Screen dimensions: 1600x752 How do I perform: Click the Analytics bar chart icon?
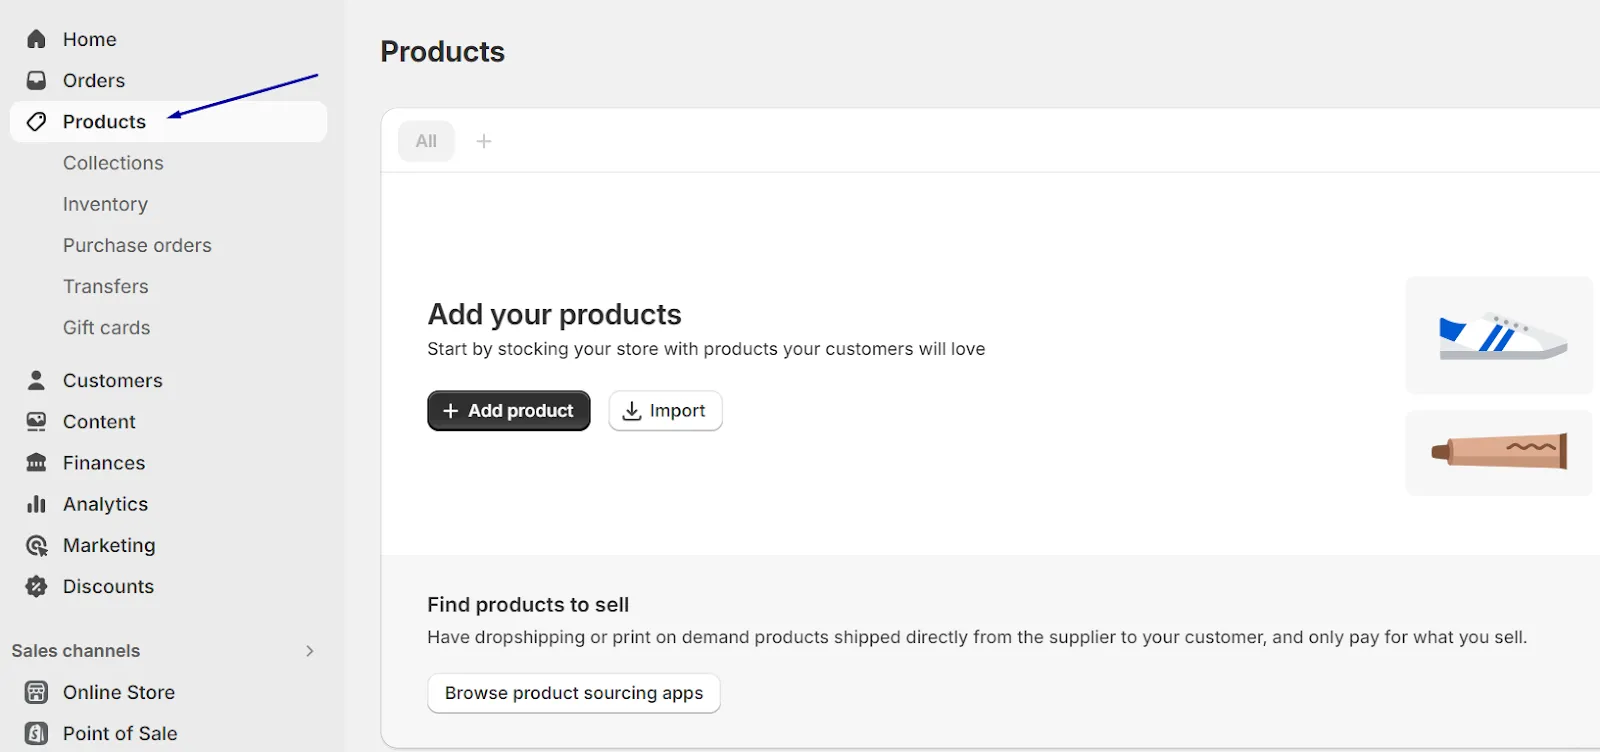(x=36, y=504)
